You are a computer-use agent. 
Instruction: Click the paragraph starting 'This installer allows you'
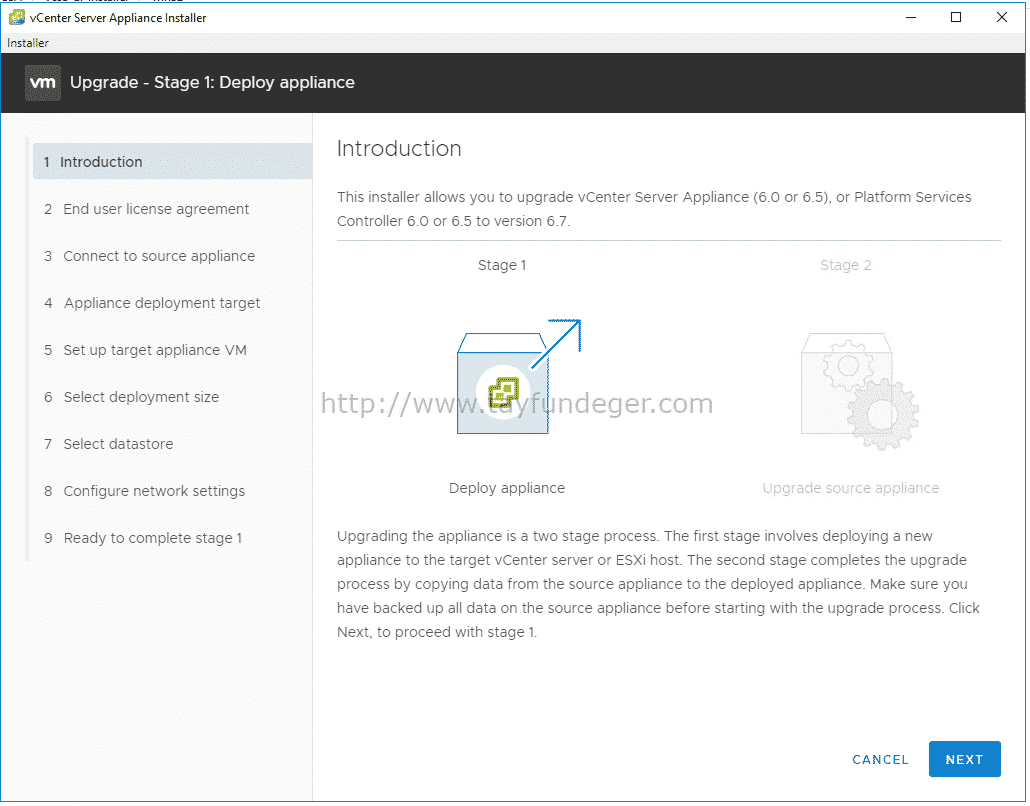654,209
